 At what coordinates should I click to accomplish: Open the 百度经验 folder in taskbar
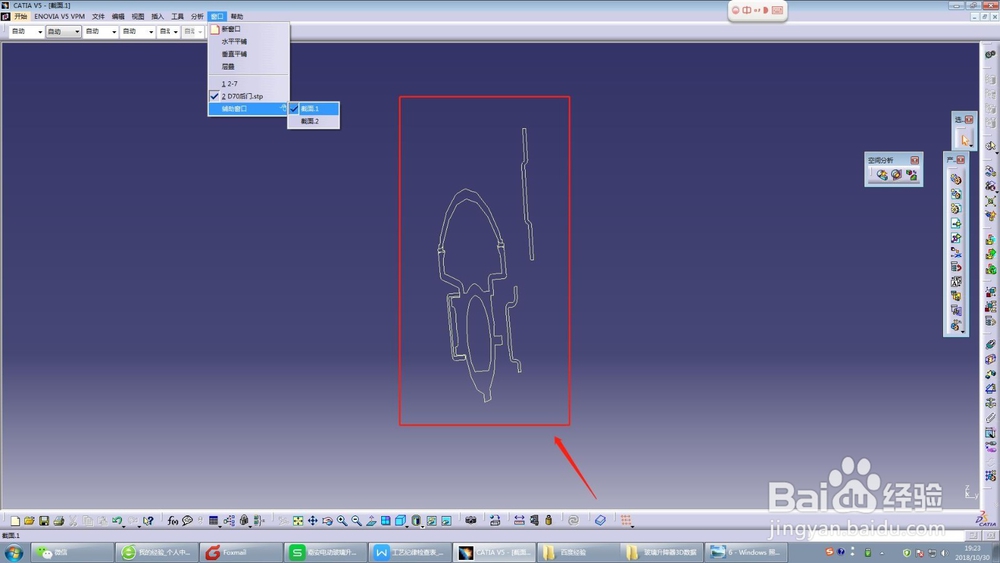pyautogui.click(x=577, y=552)
